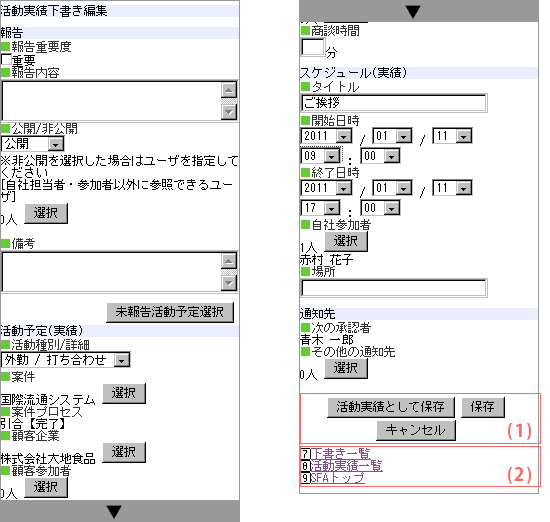Click the 商談時間 minutes input field
The width and height of the screenshot is (550, 522).
312,47
